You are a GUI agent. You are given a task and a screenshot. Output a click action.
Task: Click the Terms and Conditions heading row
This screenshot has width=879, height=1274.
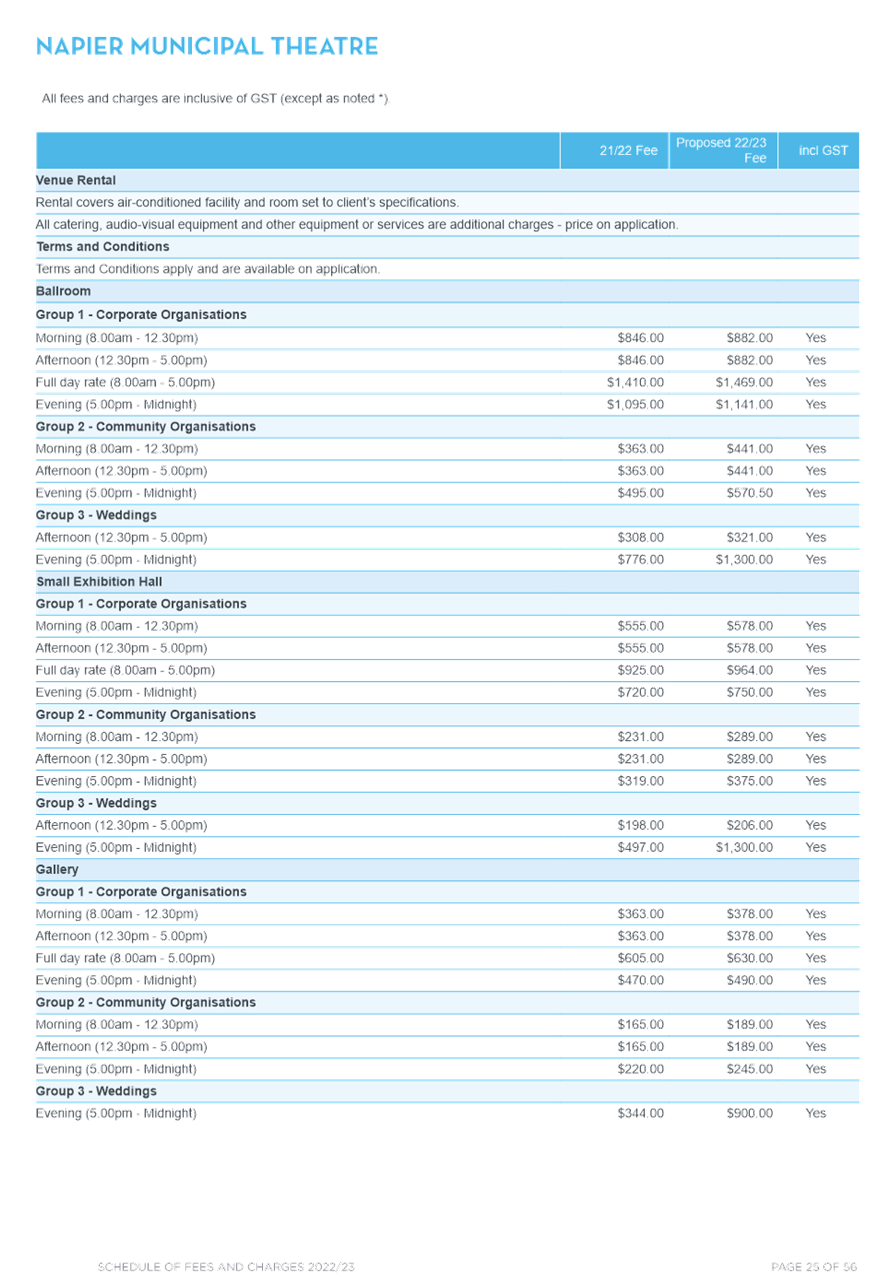coord(448,247)
